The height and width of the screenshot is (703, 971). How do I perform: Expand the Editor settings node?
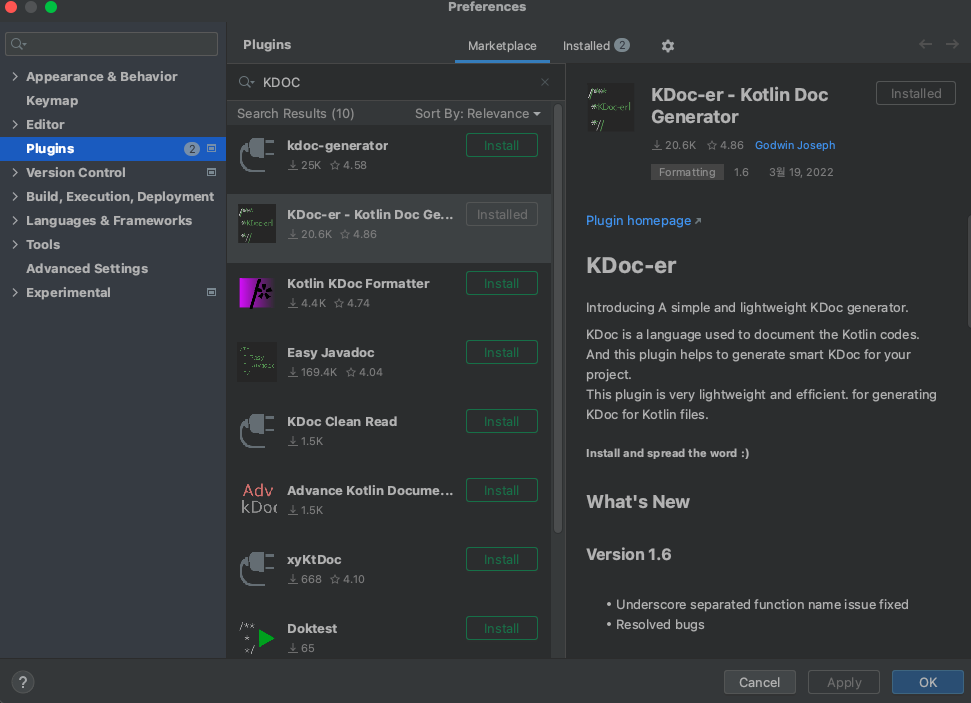[x=15, y=124]
